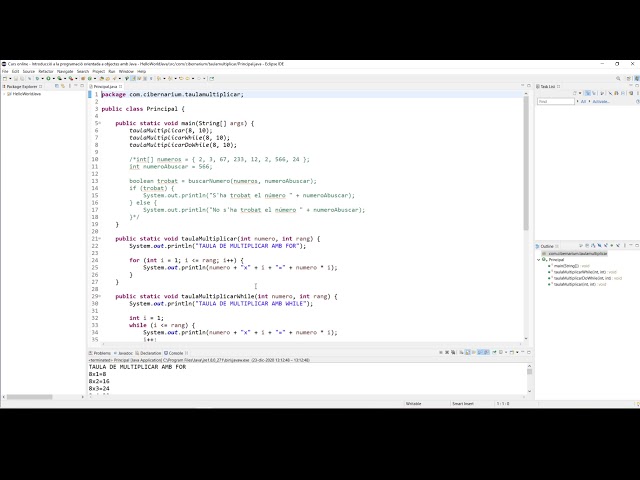Open the Search menu

[x=83, y=71]
